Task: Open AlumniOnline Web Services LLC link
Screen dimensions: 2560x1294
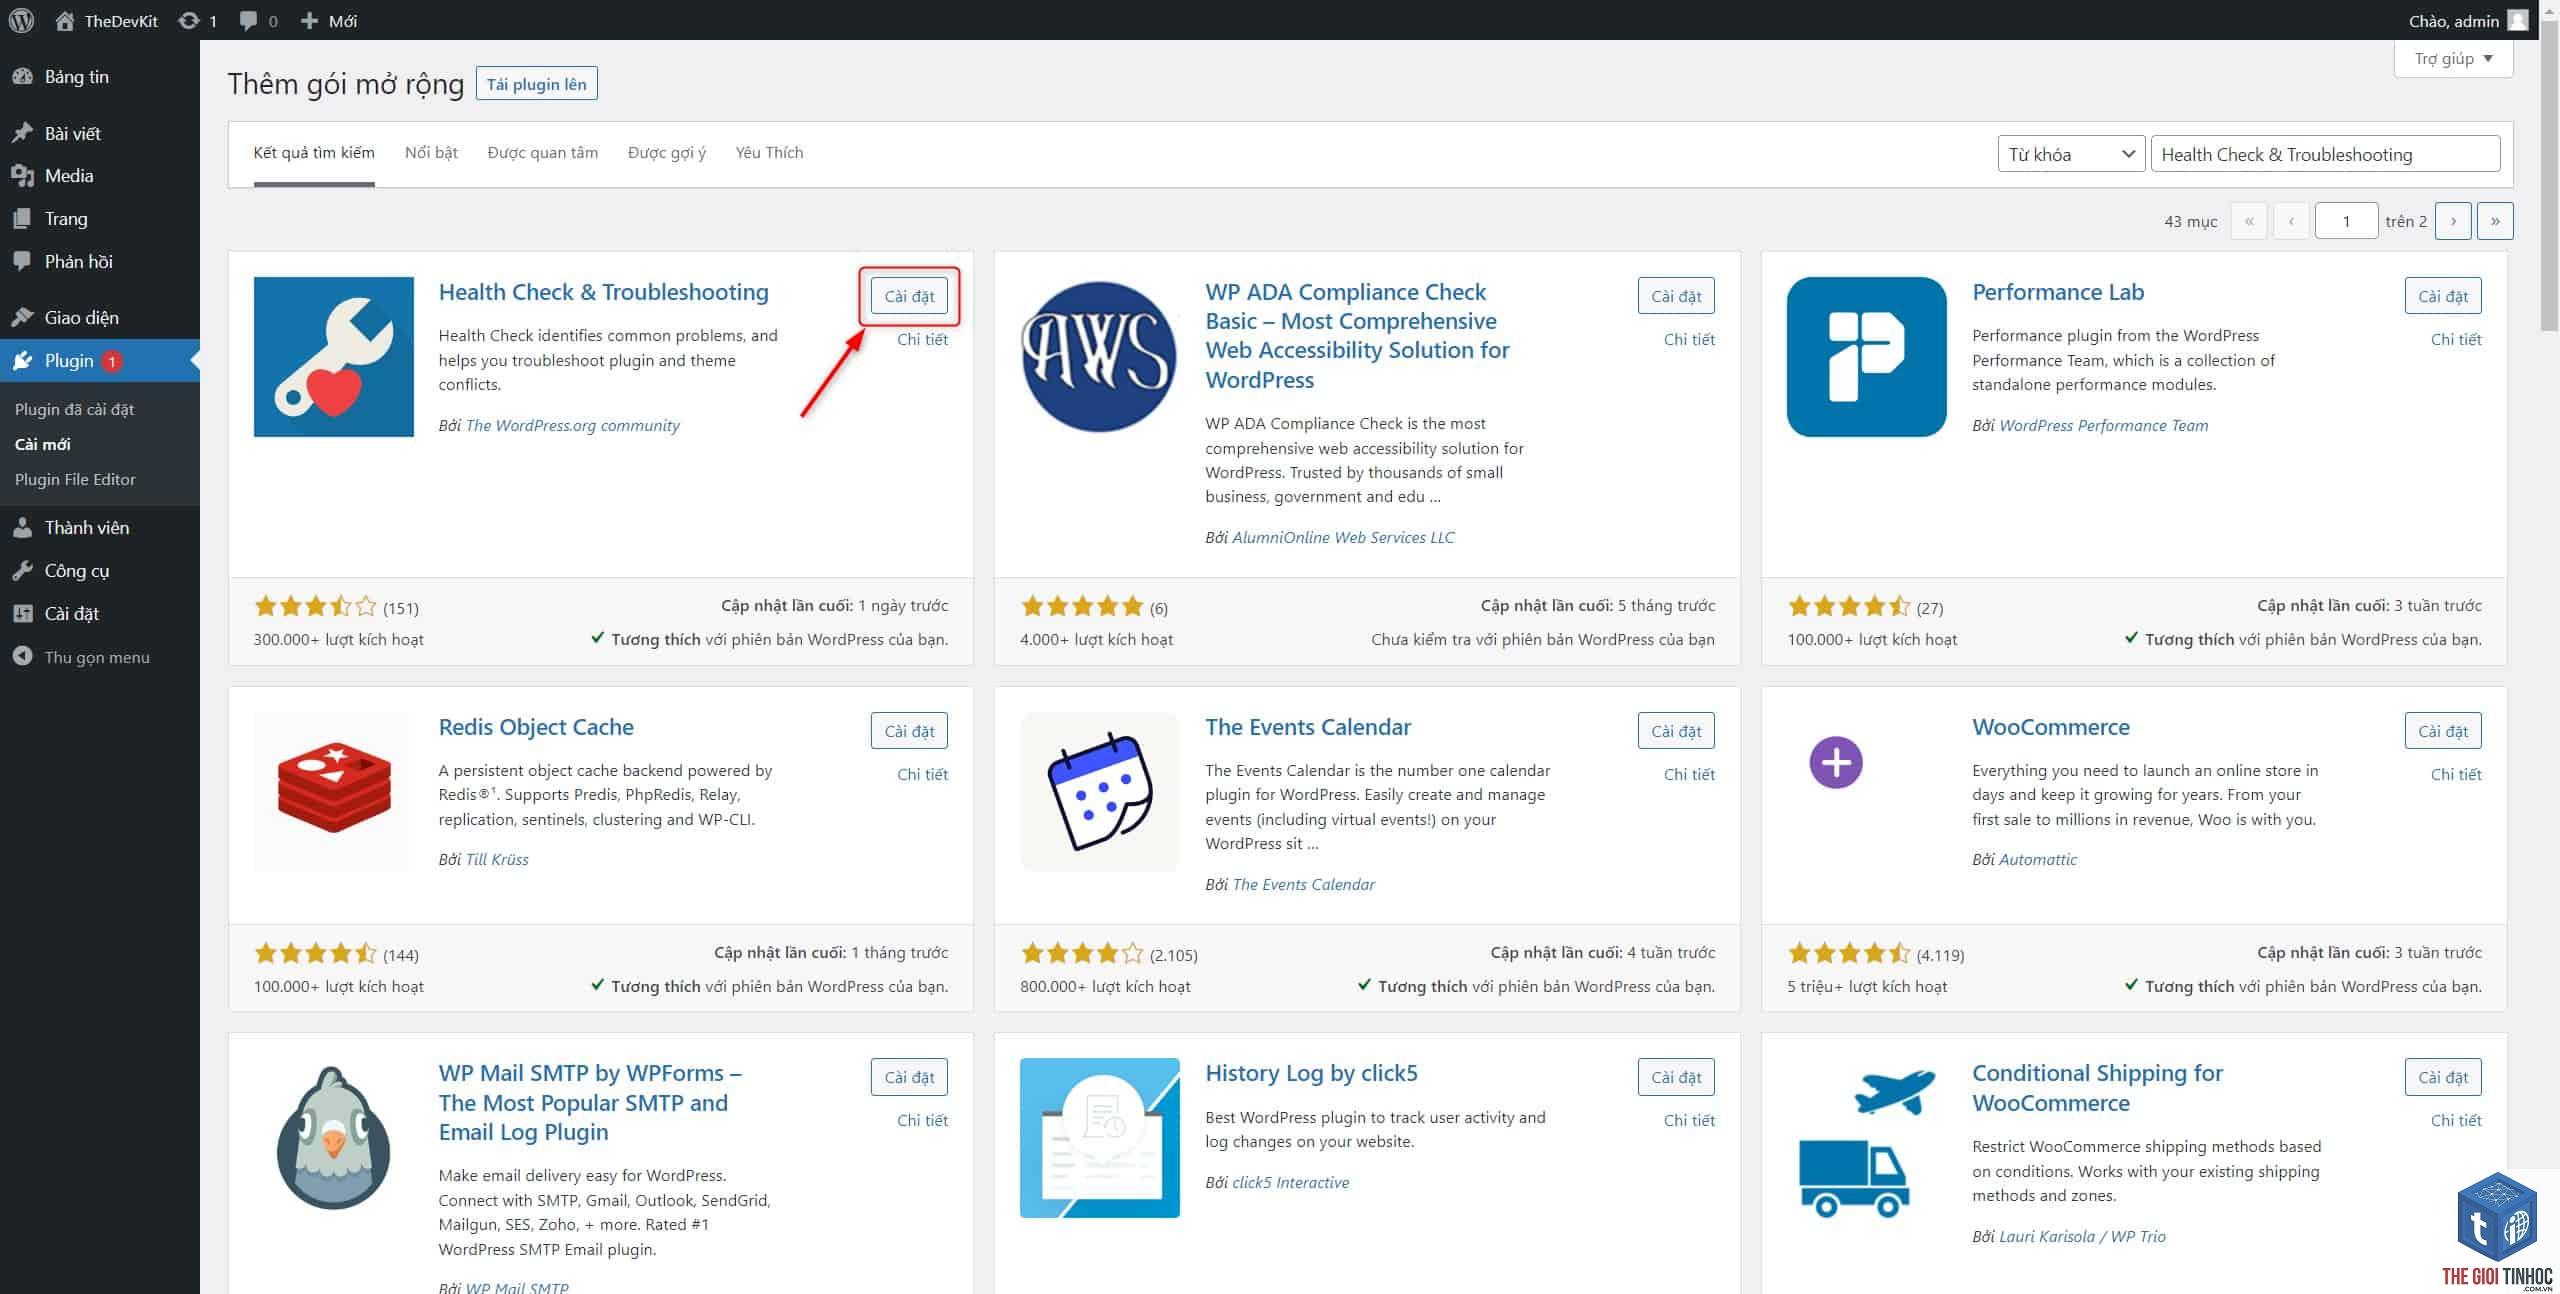Action: coord(1343,538)
